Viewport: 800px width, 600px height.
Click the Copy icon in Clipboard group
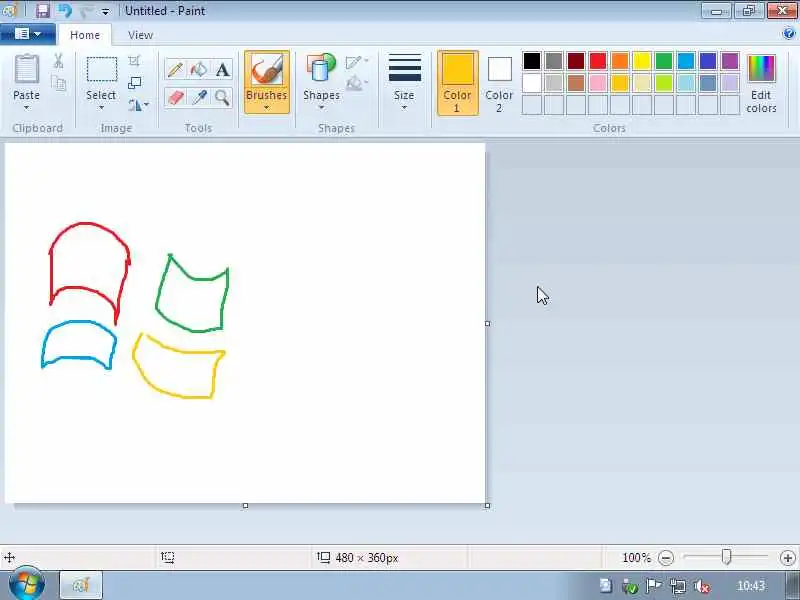pyautogui.click(x=59, y=84)
